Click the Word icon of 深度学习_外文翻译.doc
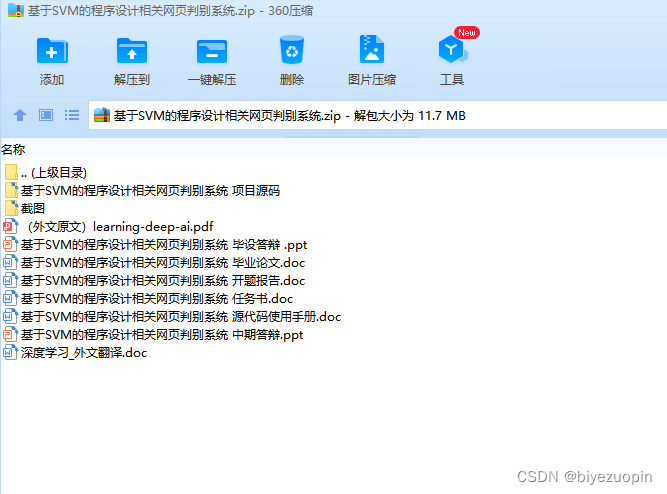The width and height of the screenshot is (667, 494). pyautogui.click(x=11, y=352)
